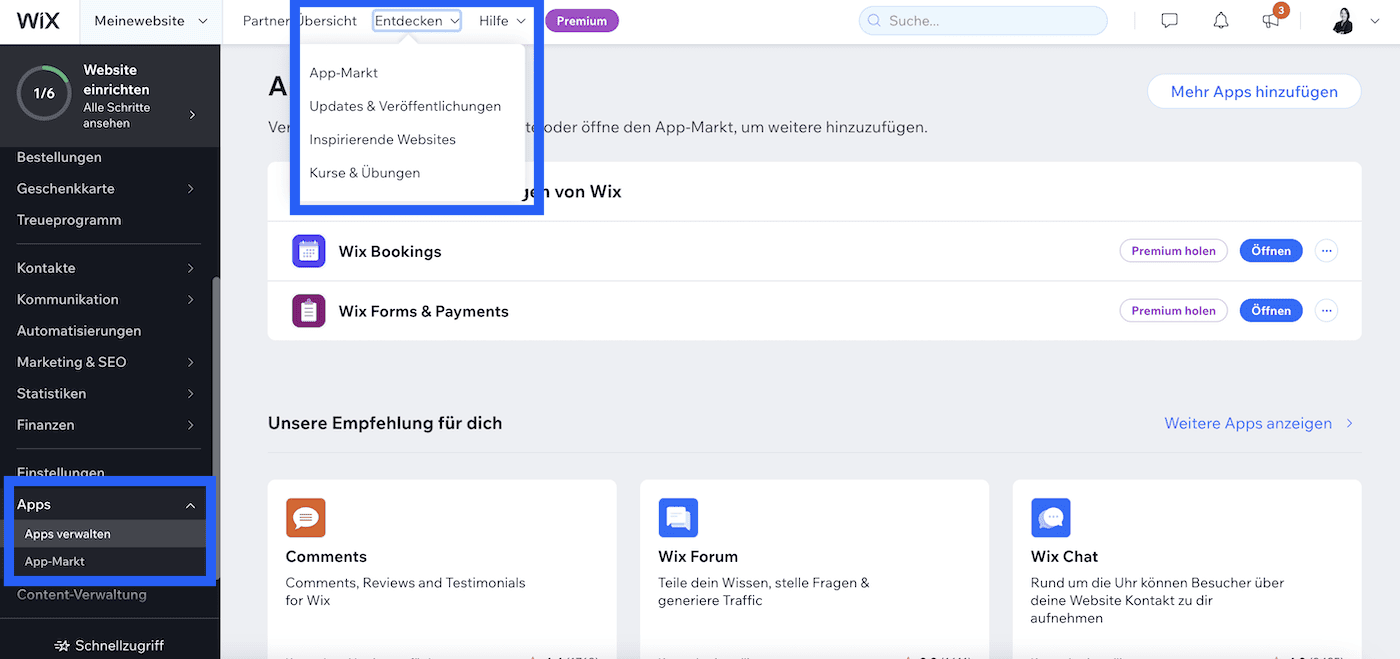
Task: Click the Wix Bookings app name
Action: (x=390, y=252)
